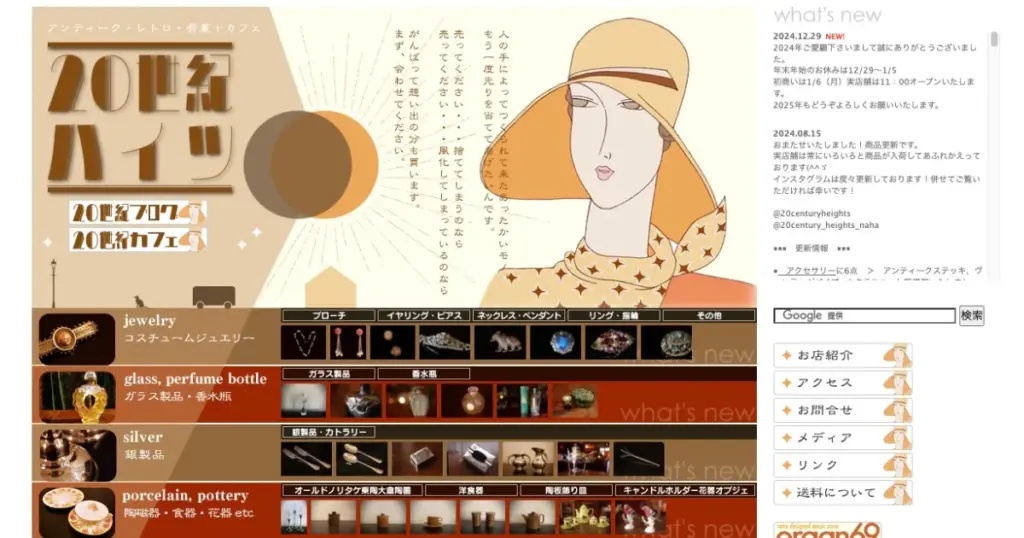Select the ブローチ jewelry tab

click(x=328, y=315)
